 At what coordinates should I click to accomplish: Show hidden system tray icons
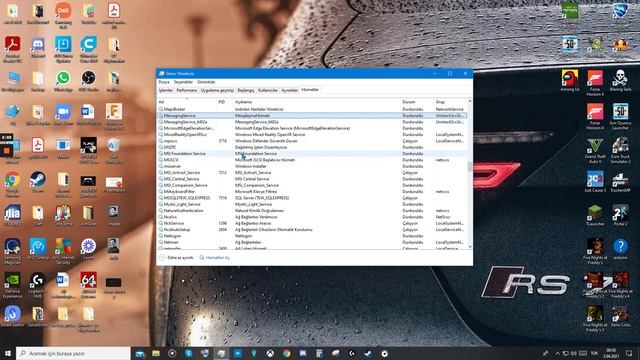click(x=557, y=353)
